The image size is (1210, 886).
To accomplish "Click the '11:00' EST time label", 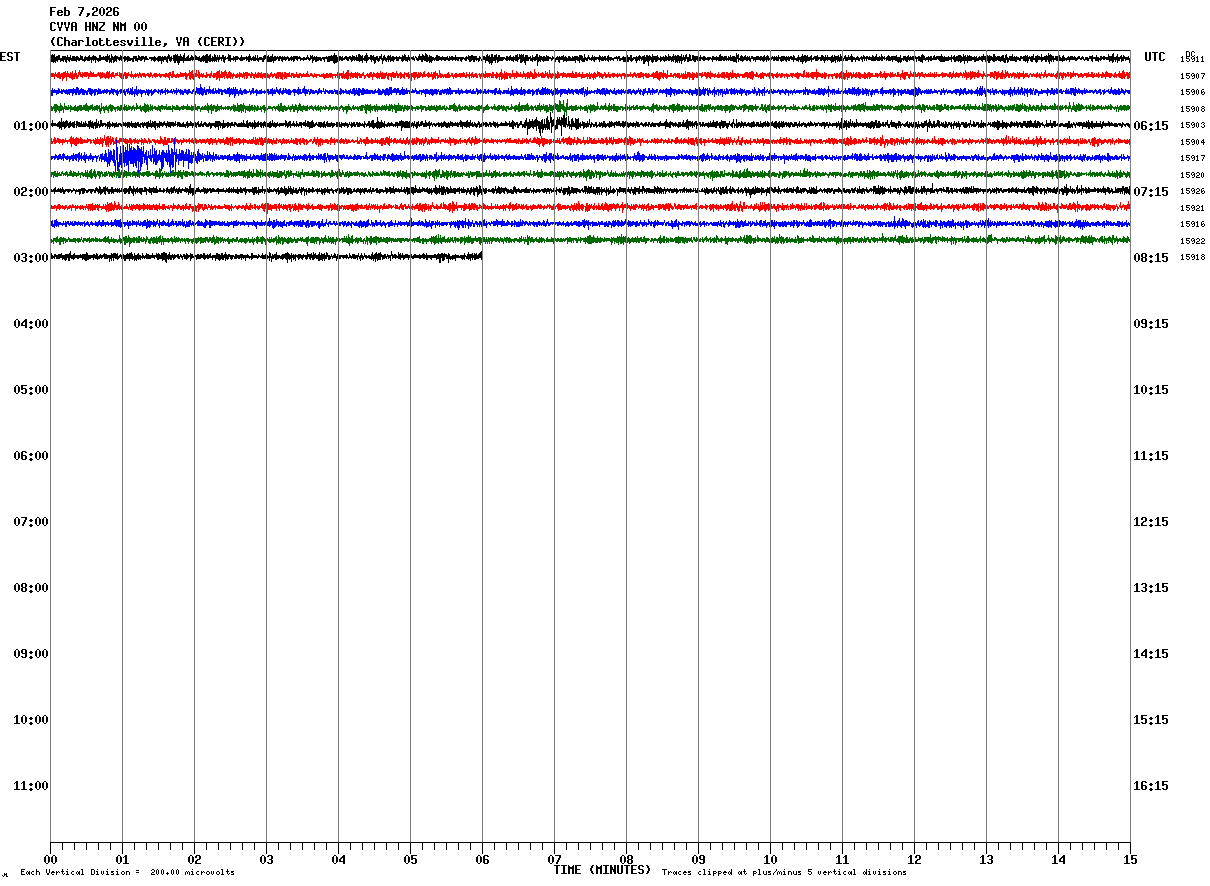I will tap(31, 786).
